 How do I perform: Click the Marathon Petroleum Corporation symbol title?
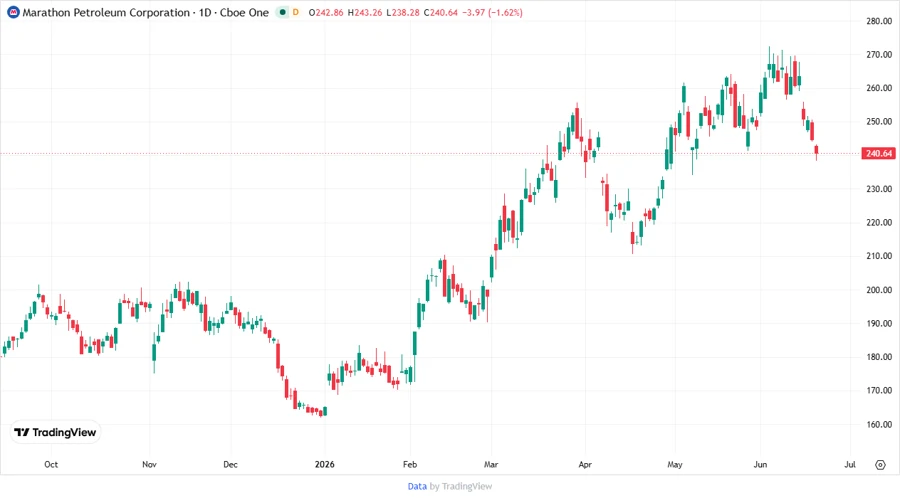pos(106,12)
